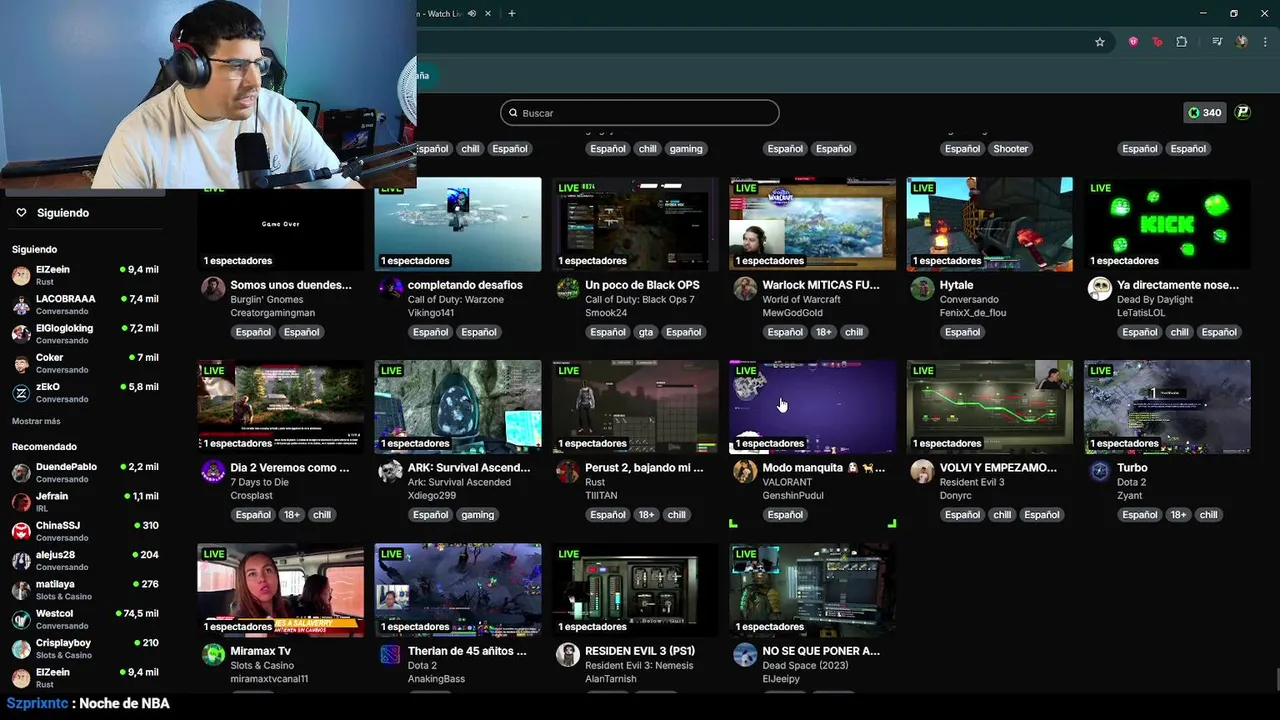Mute the Watch Live tab audio icon
This screenshot has width=1280, height=720.
point(472,14)
